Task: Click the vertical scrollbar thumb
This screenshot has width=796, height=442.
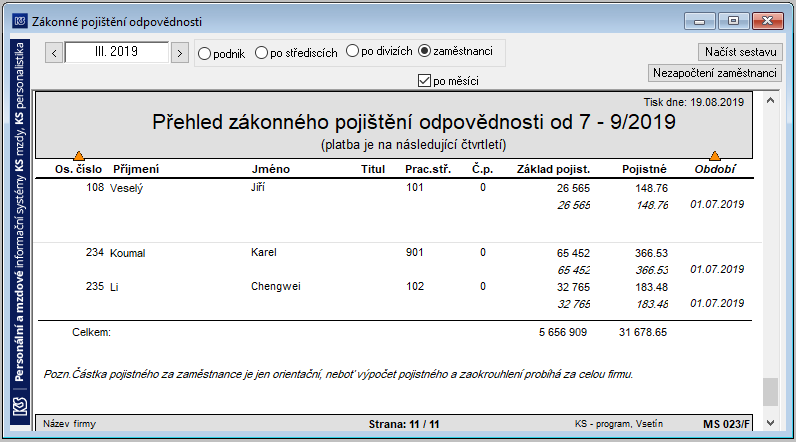Action: tap(770, 392)
